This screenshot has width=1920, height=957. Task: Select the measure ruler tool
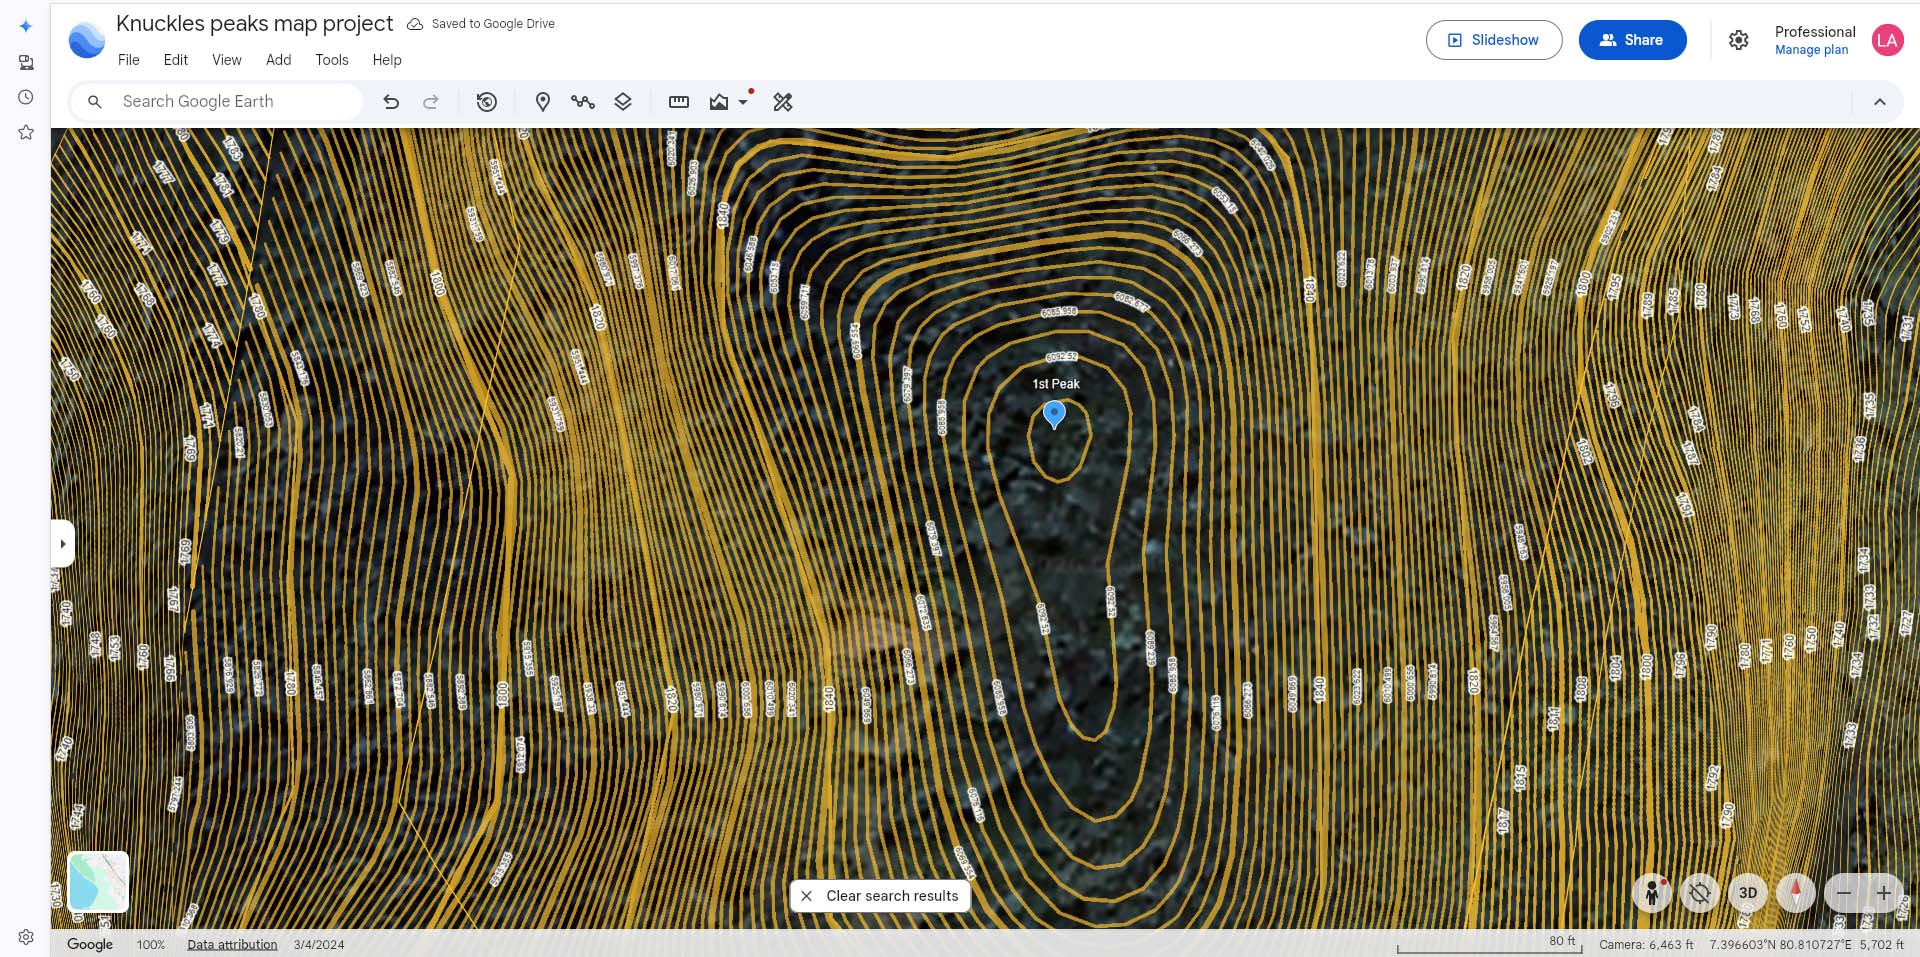click(x=679, y=102)
